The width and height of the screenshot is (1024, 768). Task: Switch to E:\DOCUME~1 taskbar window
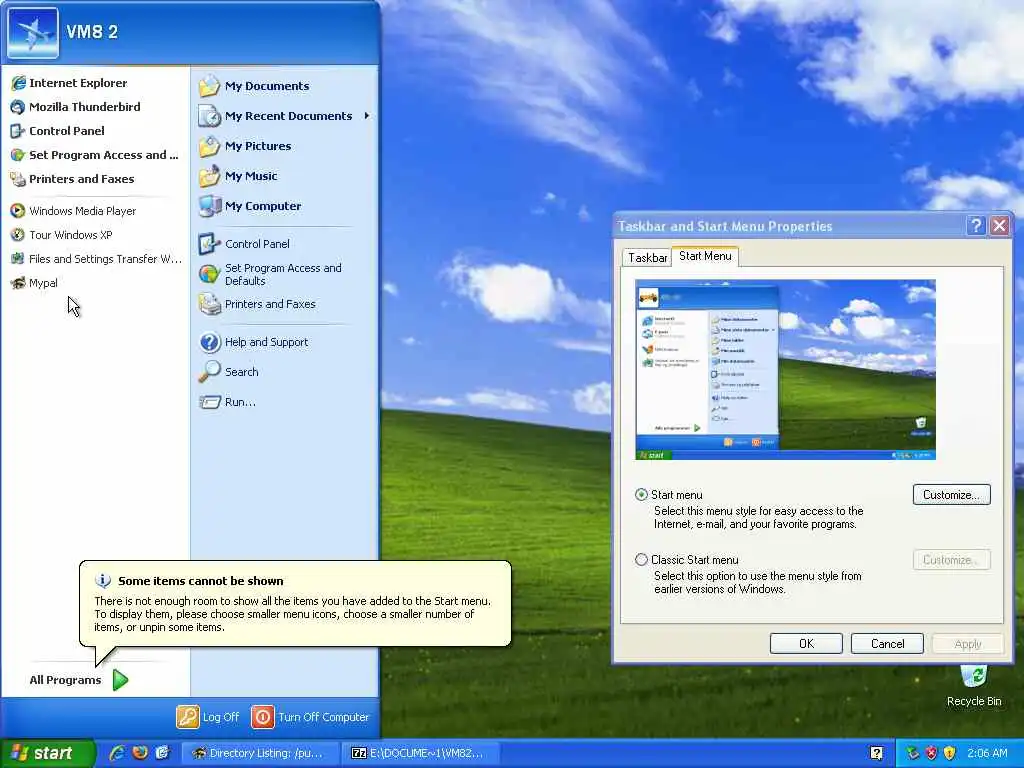point(421,753)
